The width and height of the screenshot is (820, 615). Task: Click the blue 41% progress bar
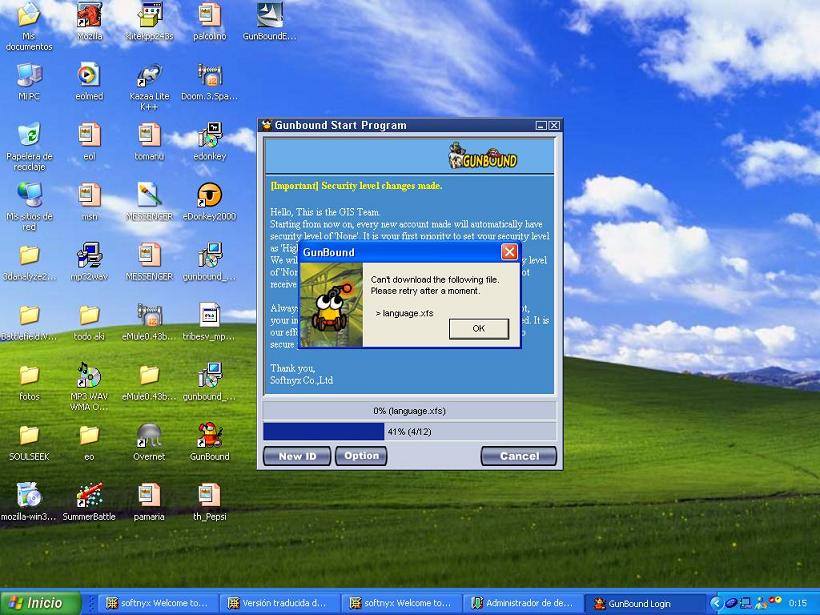tap(323, 431)
